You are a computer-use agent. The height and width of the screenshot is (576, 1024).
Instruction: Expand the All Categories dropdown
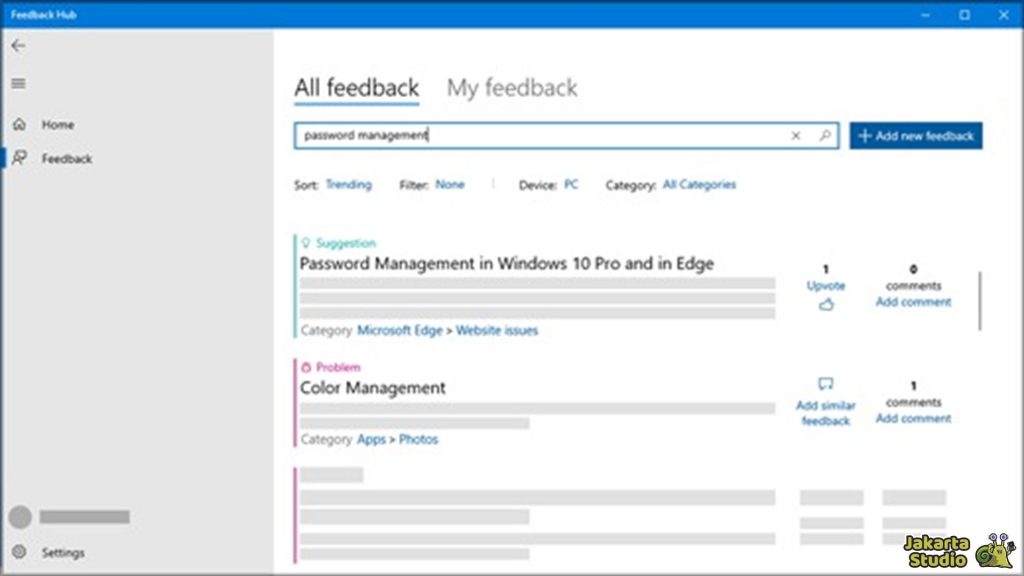click(x=699, y=185)
